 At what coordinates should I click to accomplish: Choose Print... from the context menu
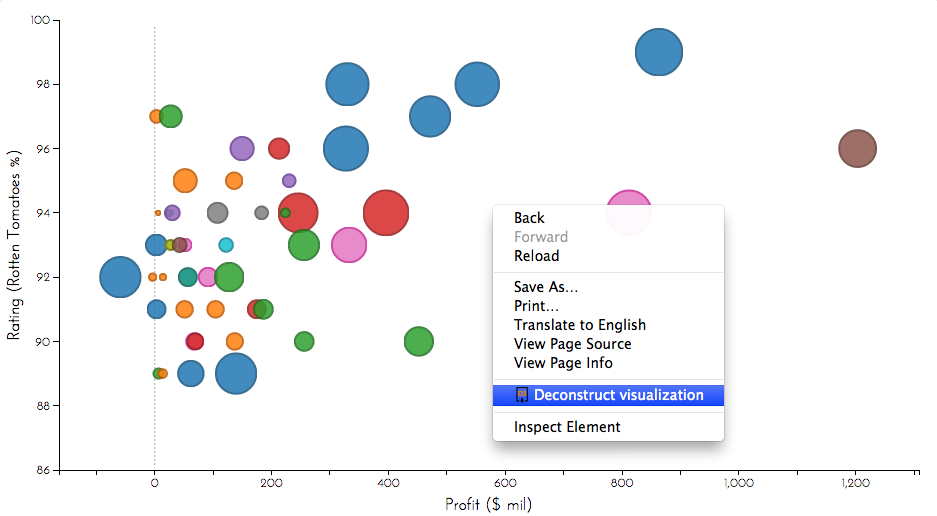[x=536, y=306]
